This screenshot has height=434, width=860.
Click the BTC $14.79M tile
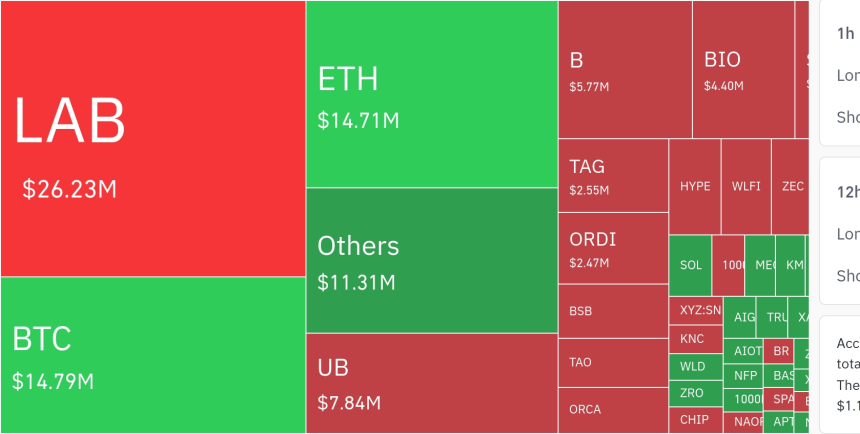tap(153, 355)
